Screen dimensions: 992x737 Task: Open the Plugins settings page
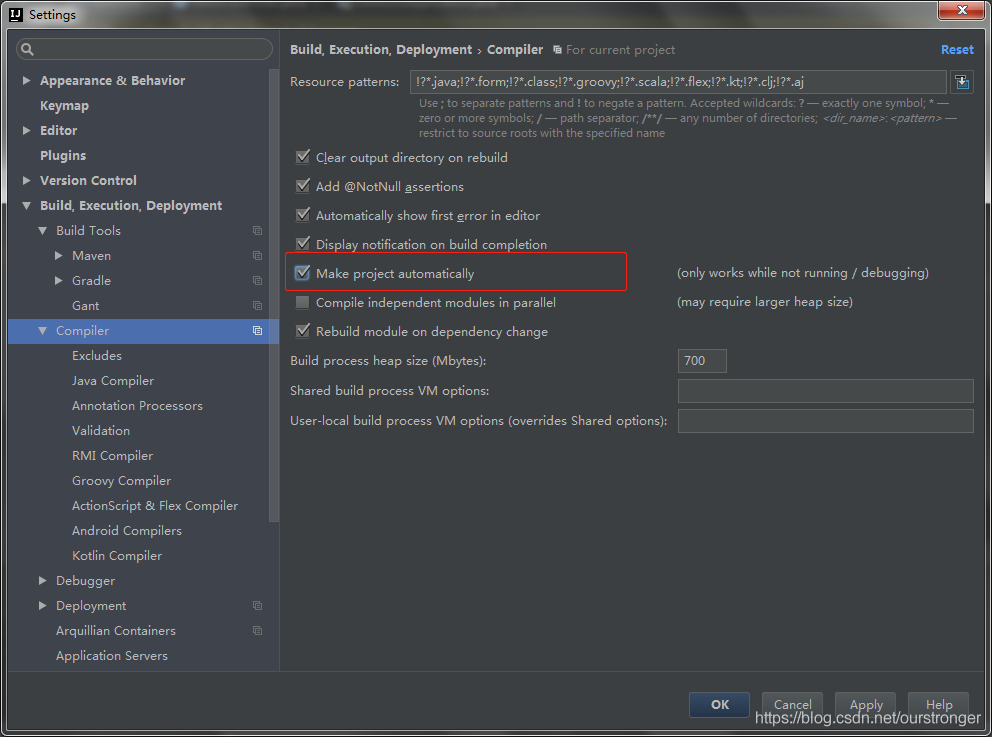[63, 156]
